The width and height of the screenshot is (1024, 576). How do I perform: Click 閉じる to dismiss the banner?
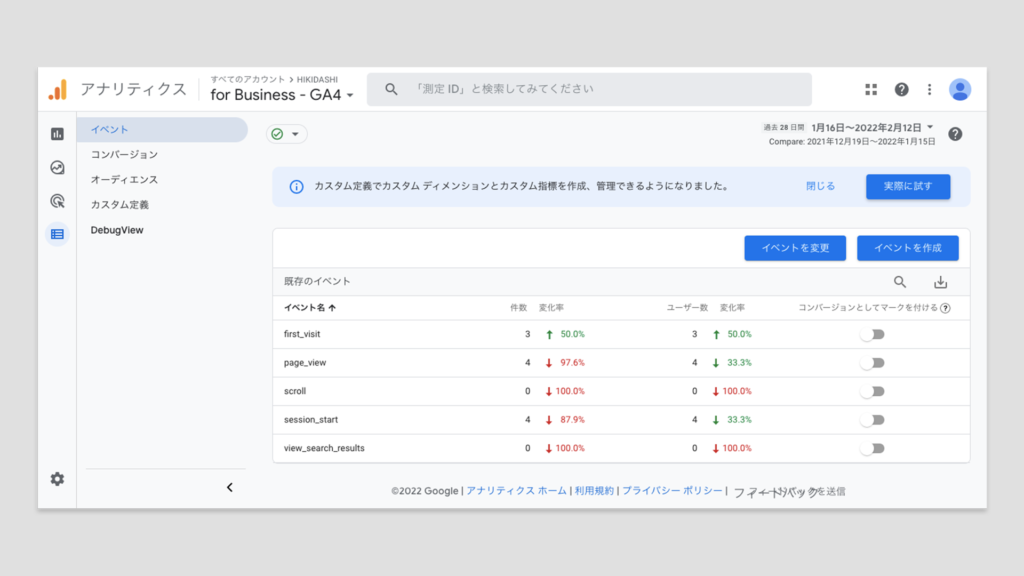820,186
